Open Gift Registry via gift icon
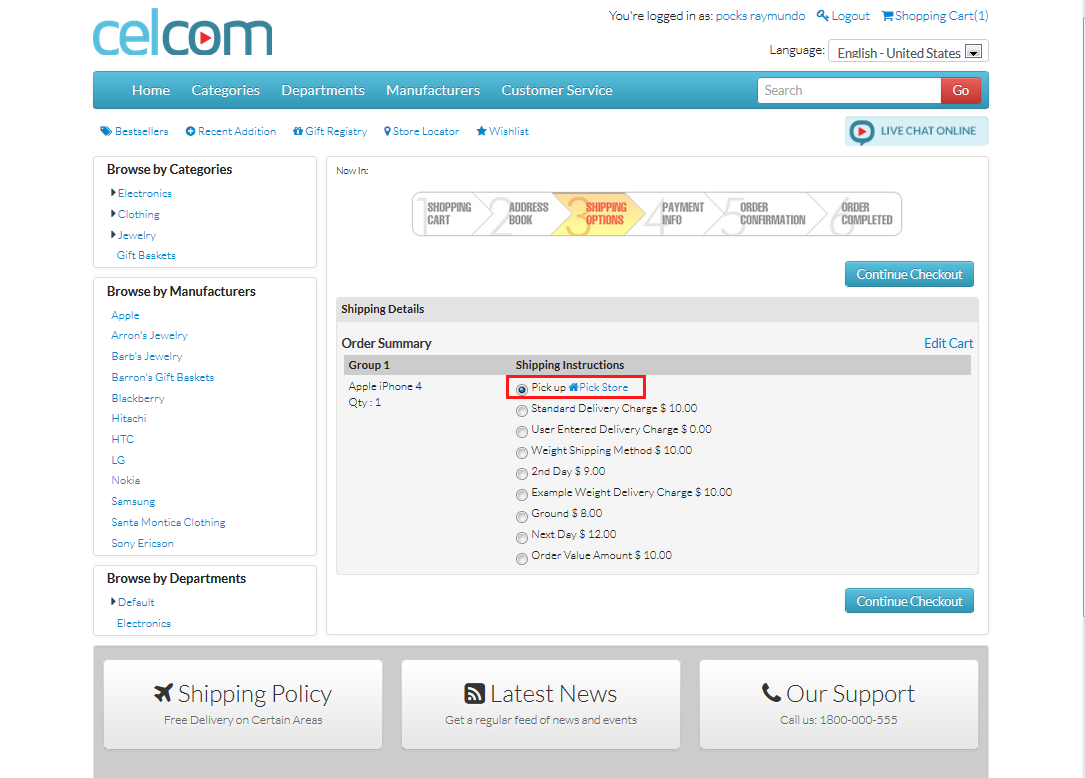The height and width of the screenshot is (778, 1085). 297,132
